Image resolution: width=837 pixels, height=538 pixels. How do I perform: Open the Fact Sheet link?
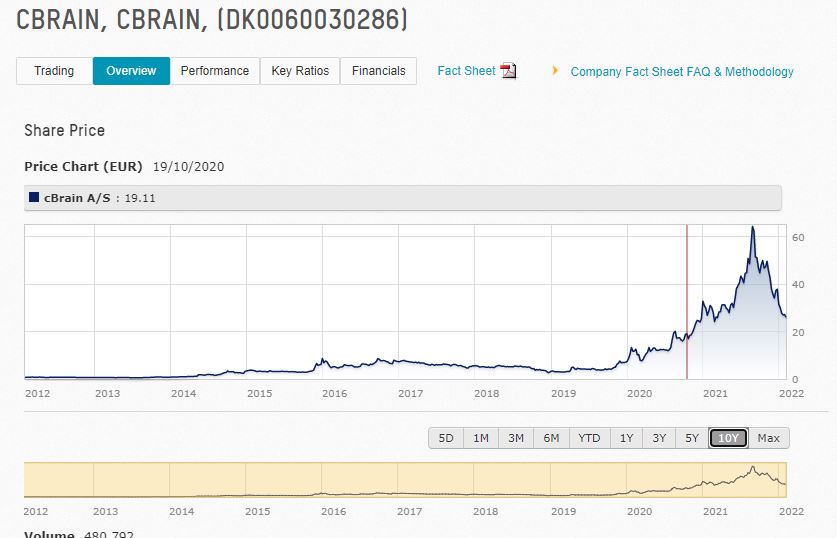click(466, 71)
